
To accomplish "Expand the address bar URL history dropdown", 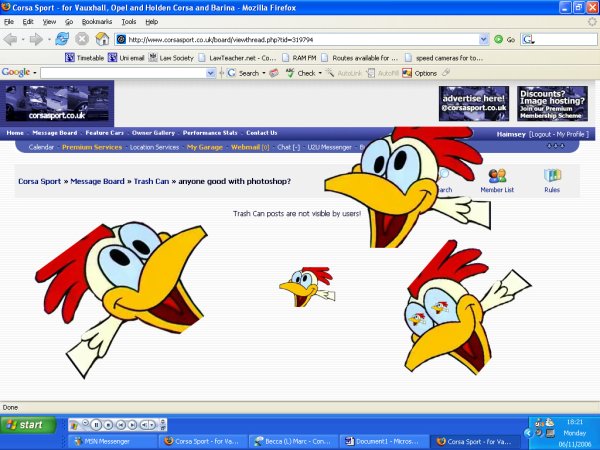I will point(483,39).
